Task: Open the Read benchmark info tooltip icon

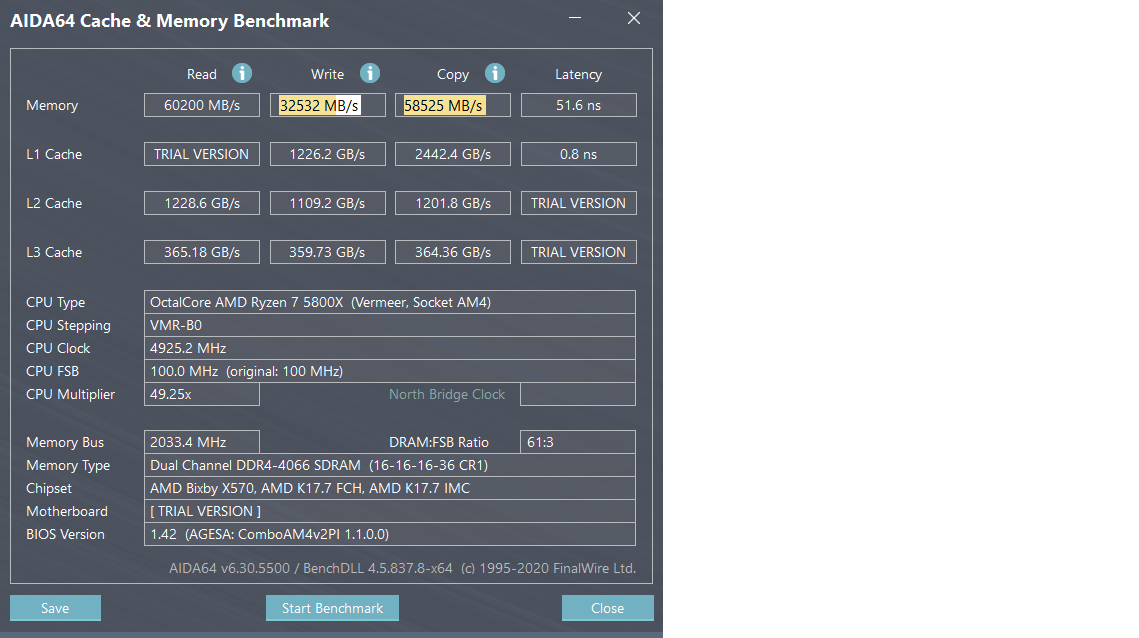Action: click(243, 73)
